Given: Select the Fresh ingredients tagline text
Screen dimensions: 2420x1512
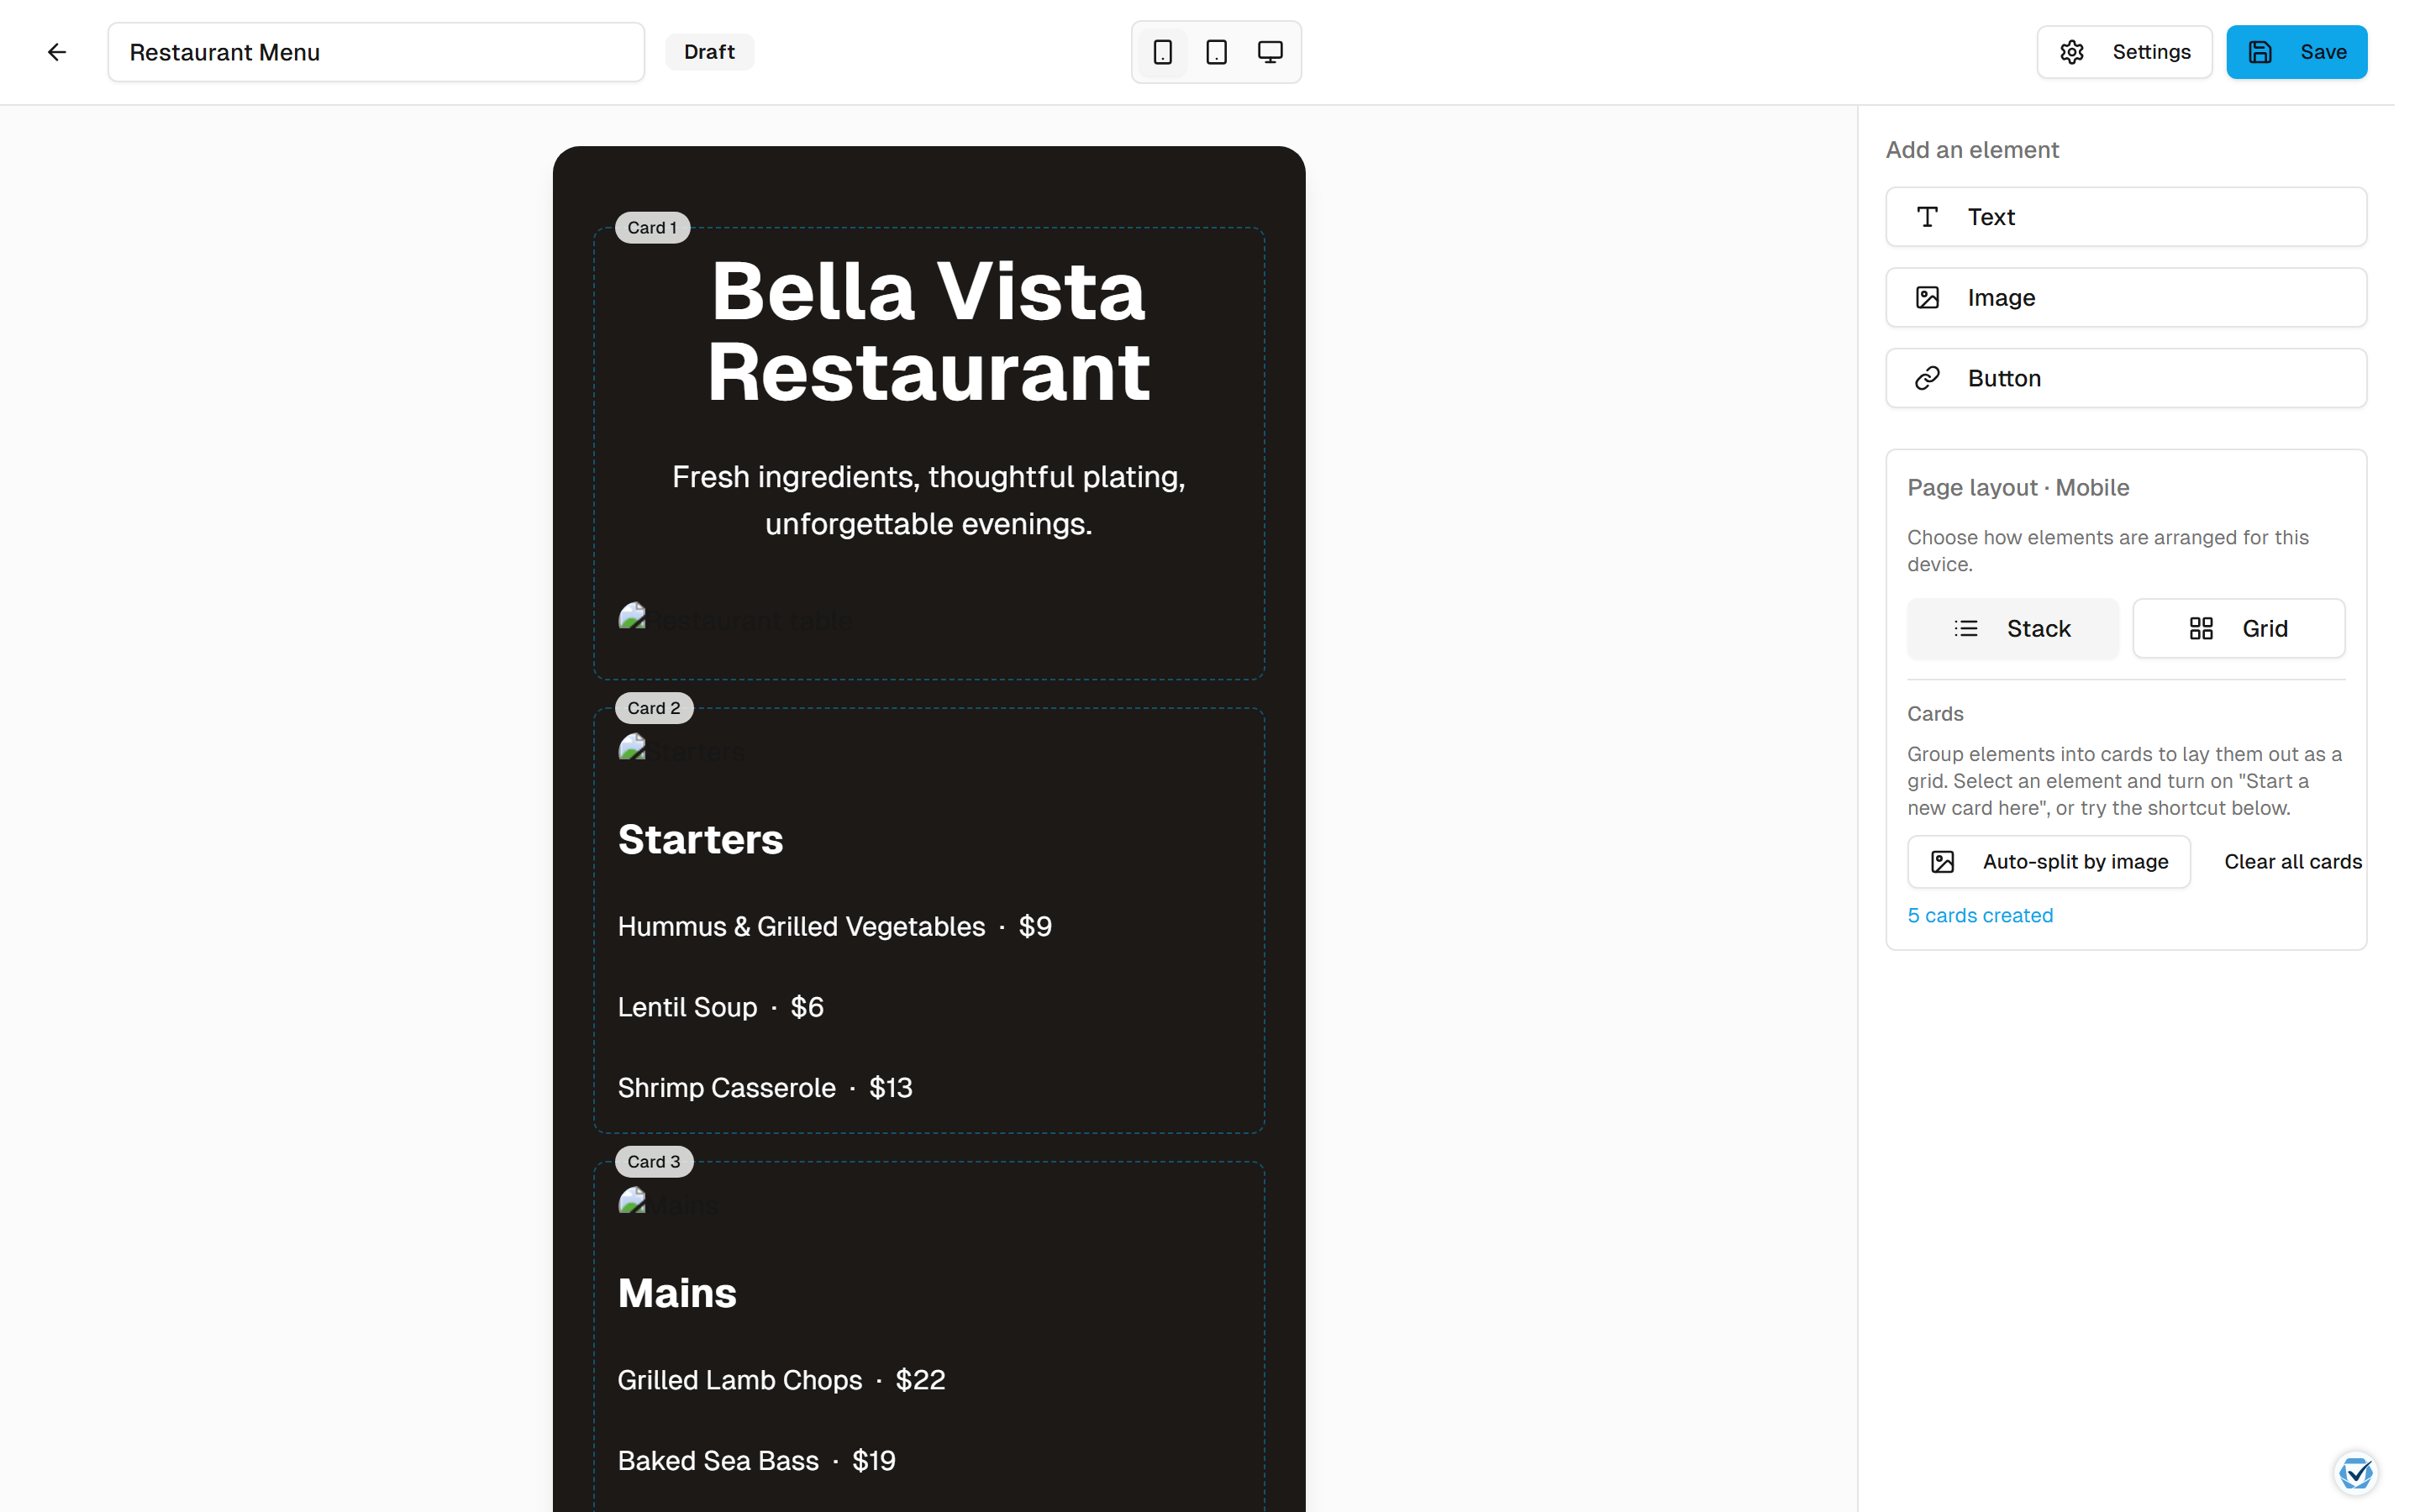Looking at the screenshot, I should coord(928,500).
